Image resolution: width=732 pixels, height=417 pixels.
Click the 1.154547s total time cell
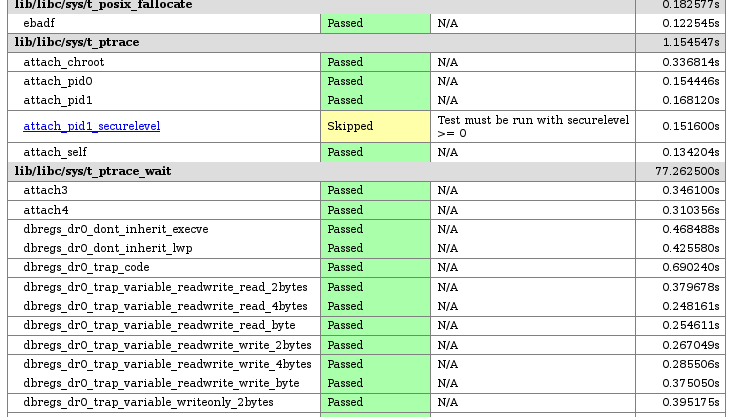(x=680, y=42)
